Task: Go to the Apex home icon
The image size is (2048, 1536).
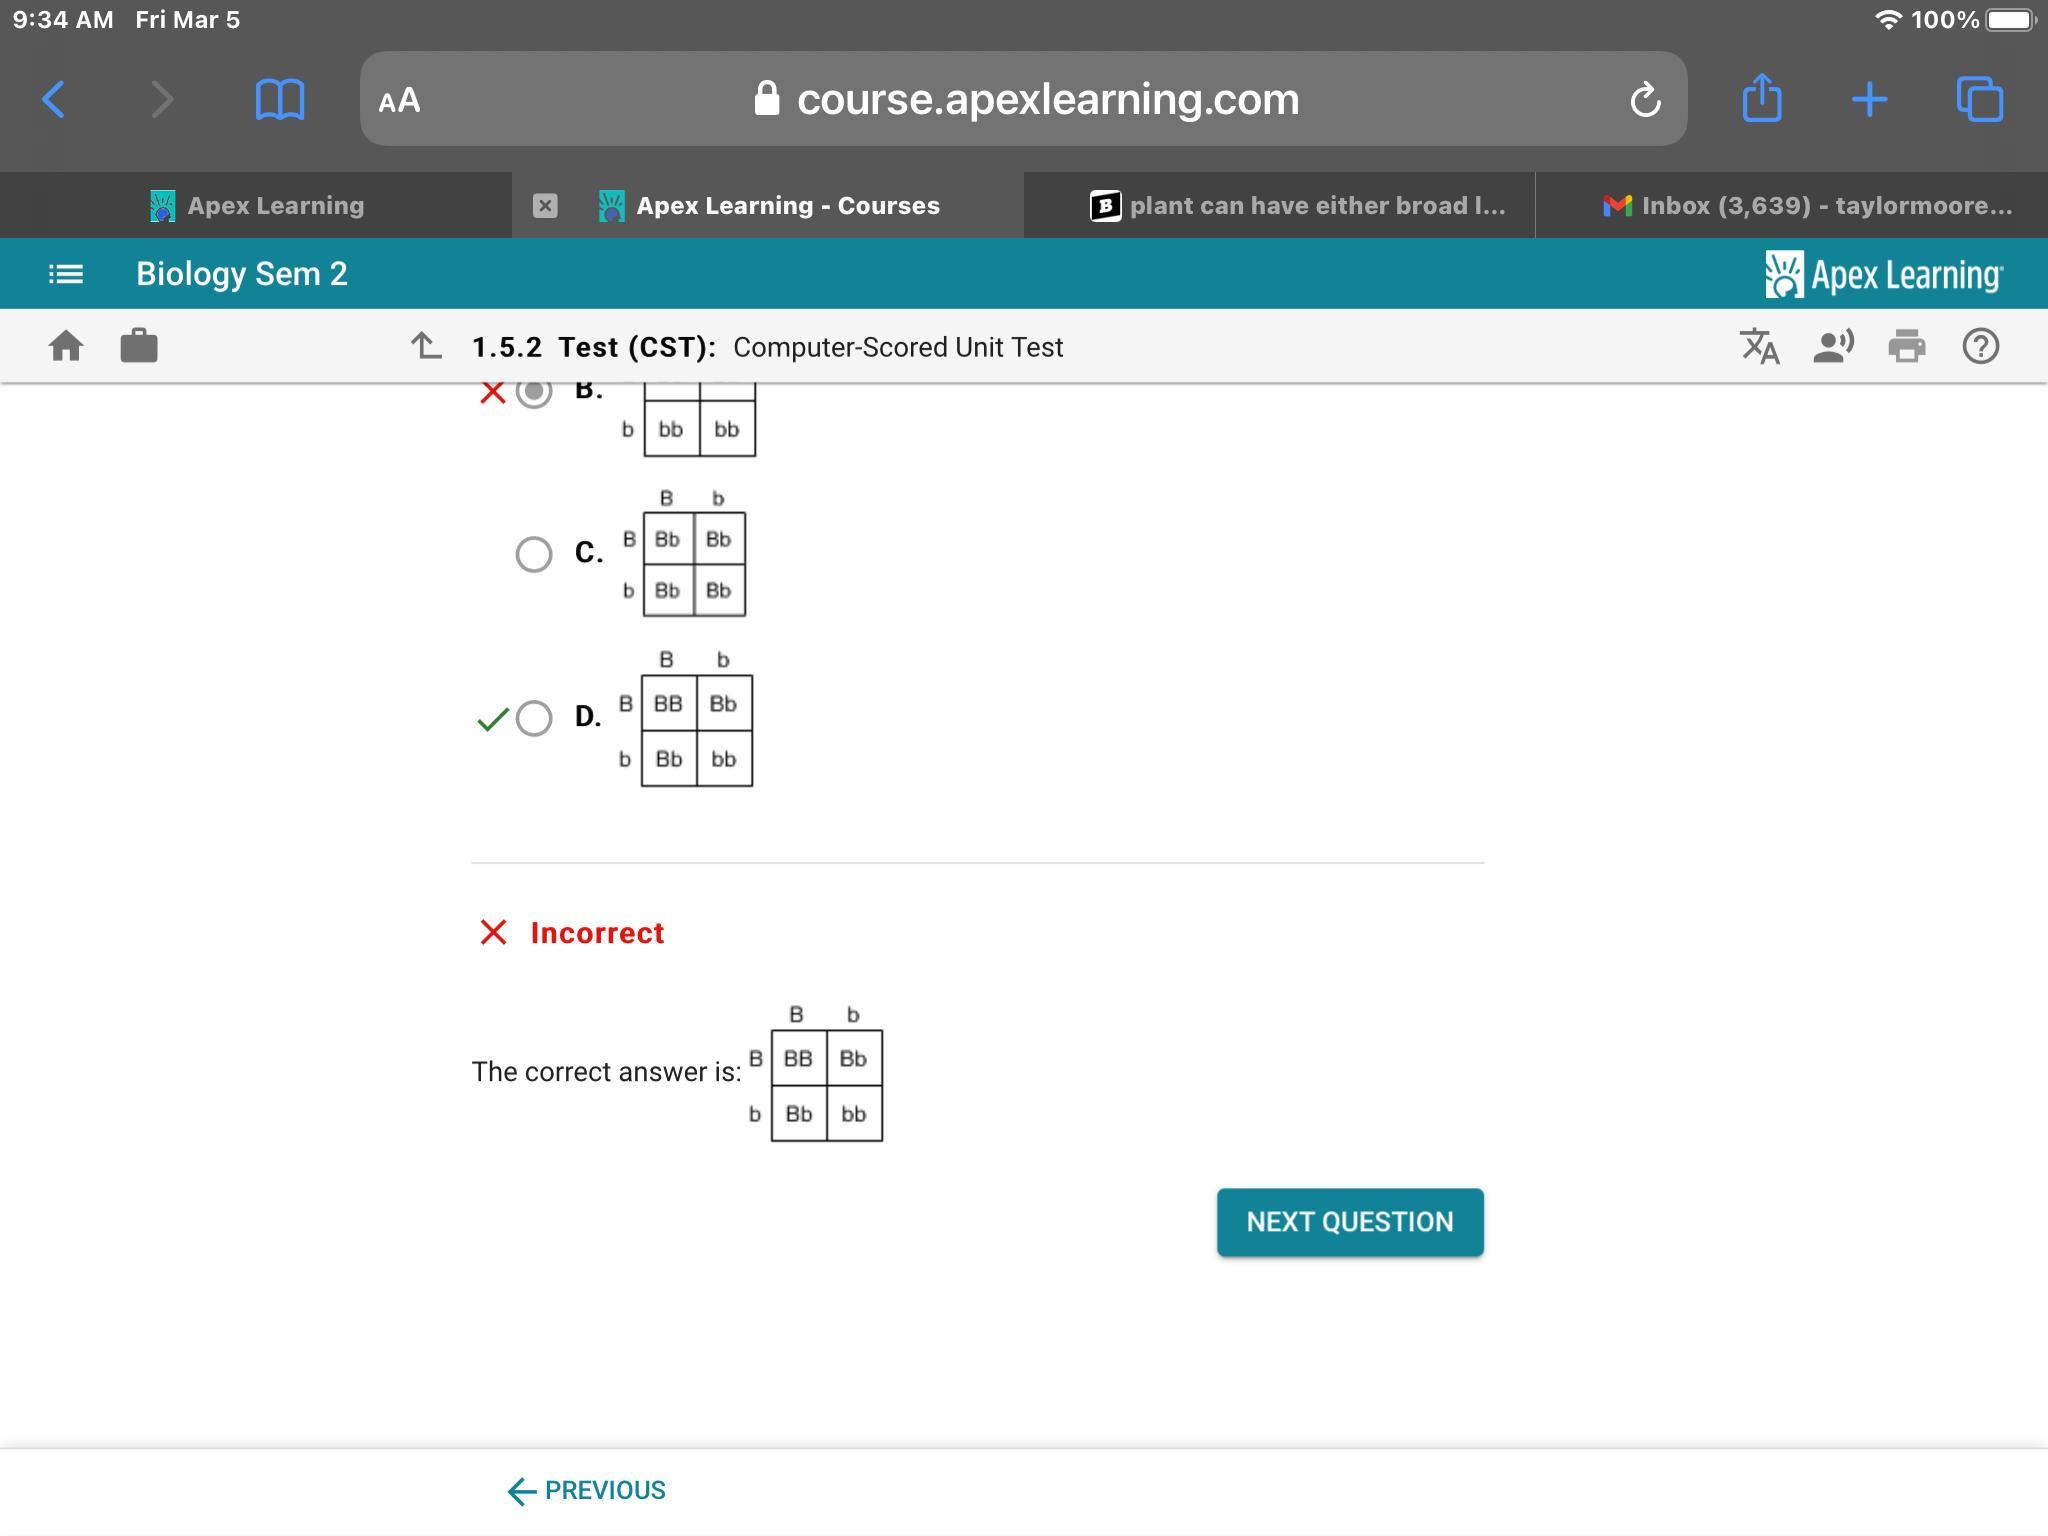Action: (66, 346)
